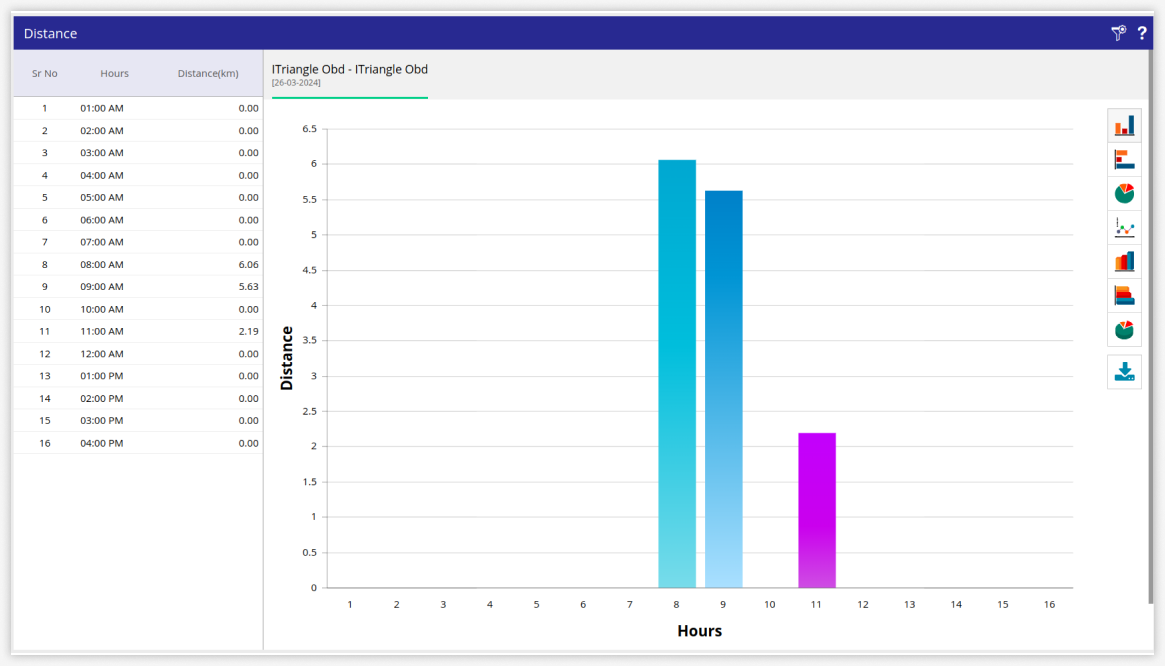Select the pie chart icon just above the download icon
The image size is (1165, 666).
[1124, 329]
